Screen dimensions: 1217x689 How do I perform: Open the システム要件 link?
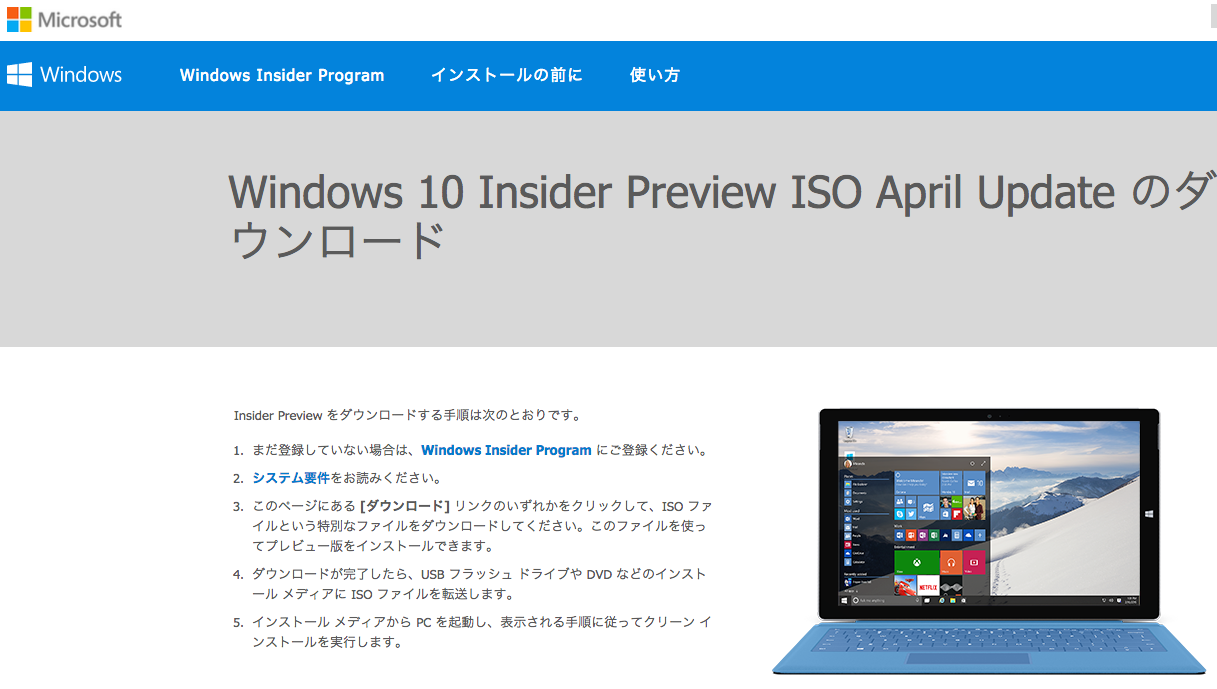pos(291,478)
